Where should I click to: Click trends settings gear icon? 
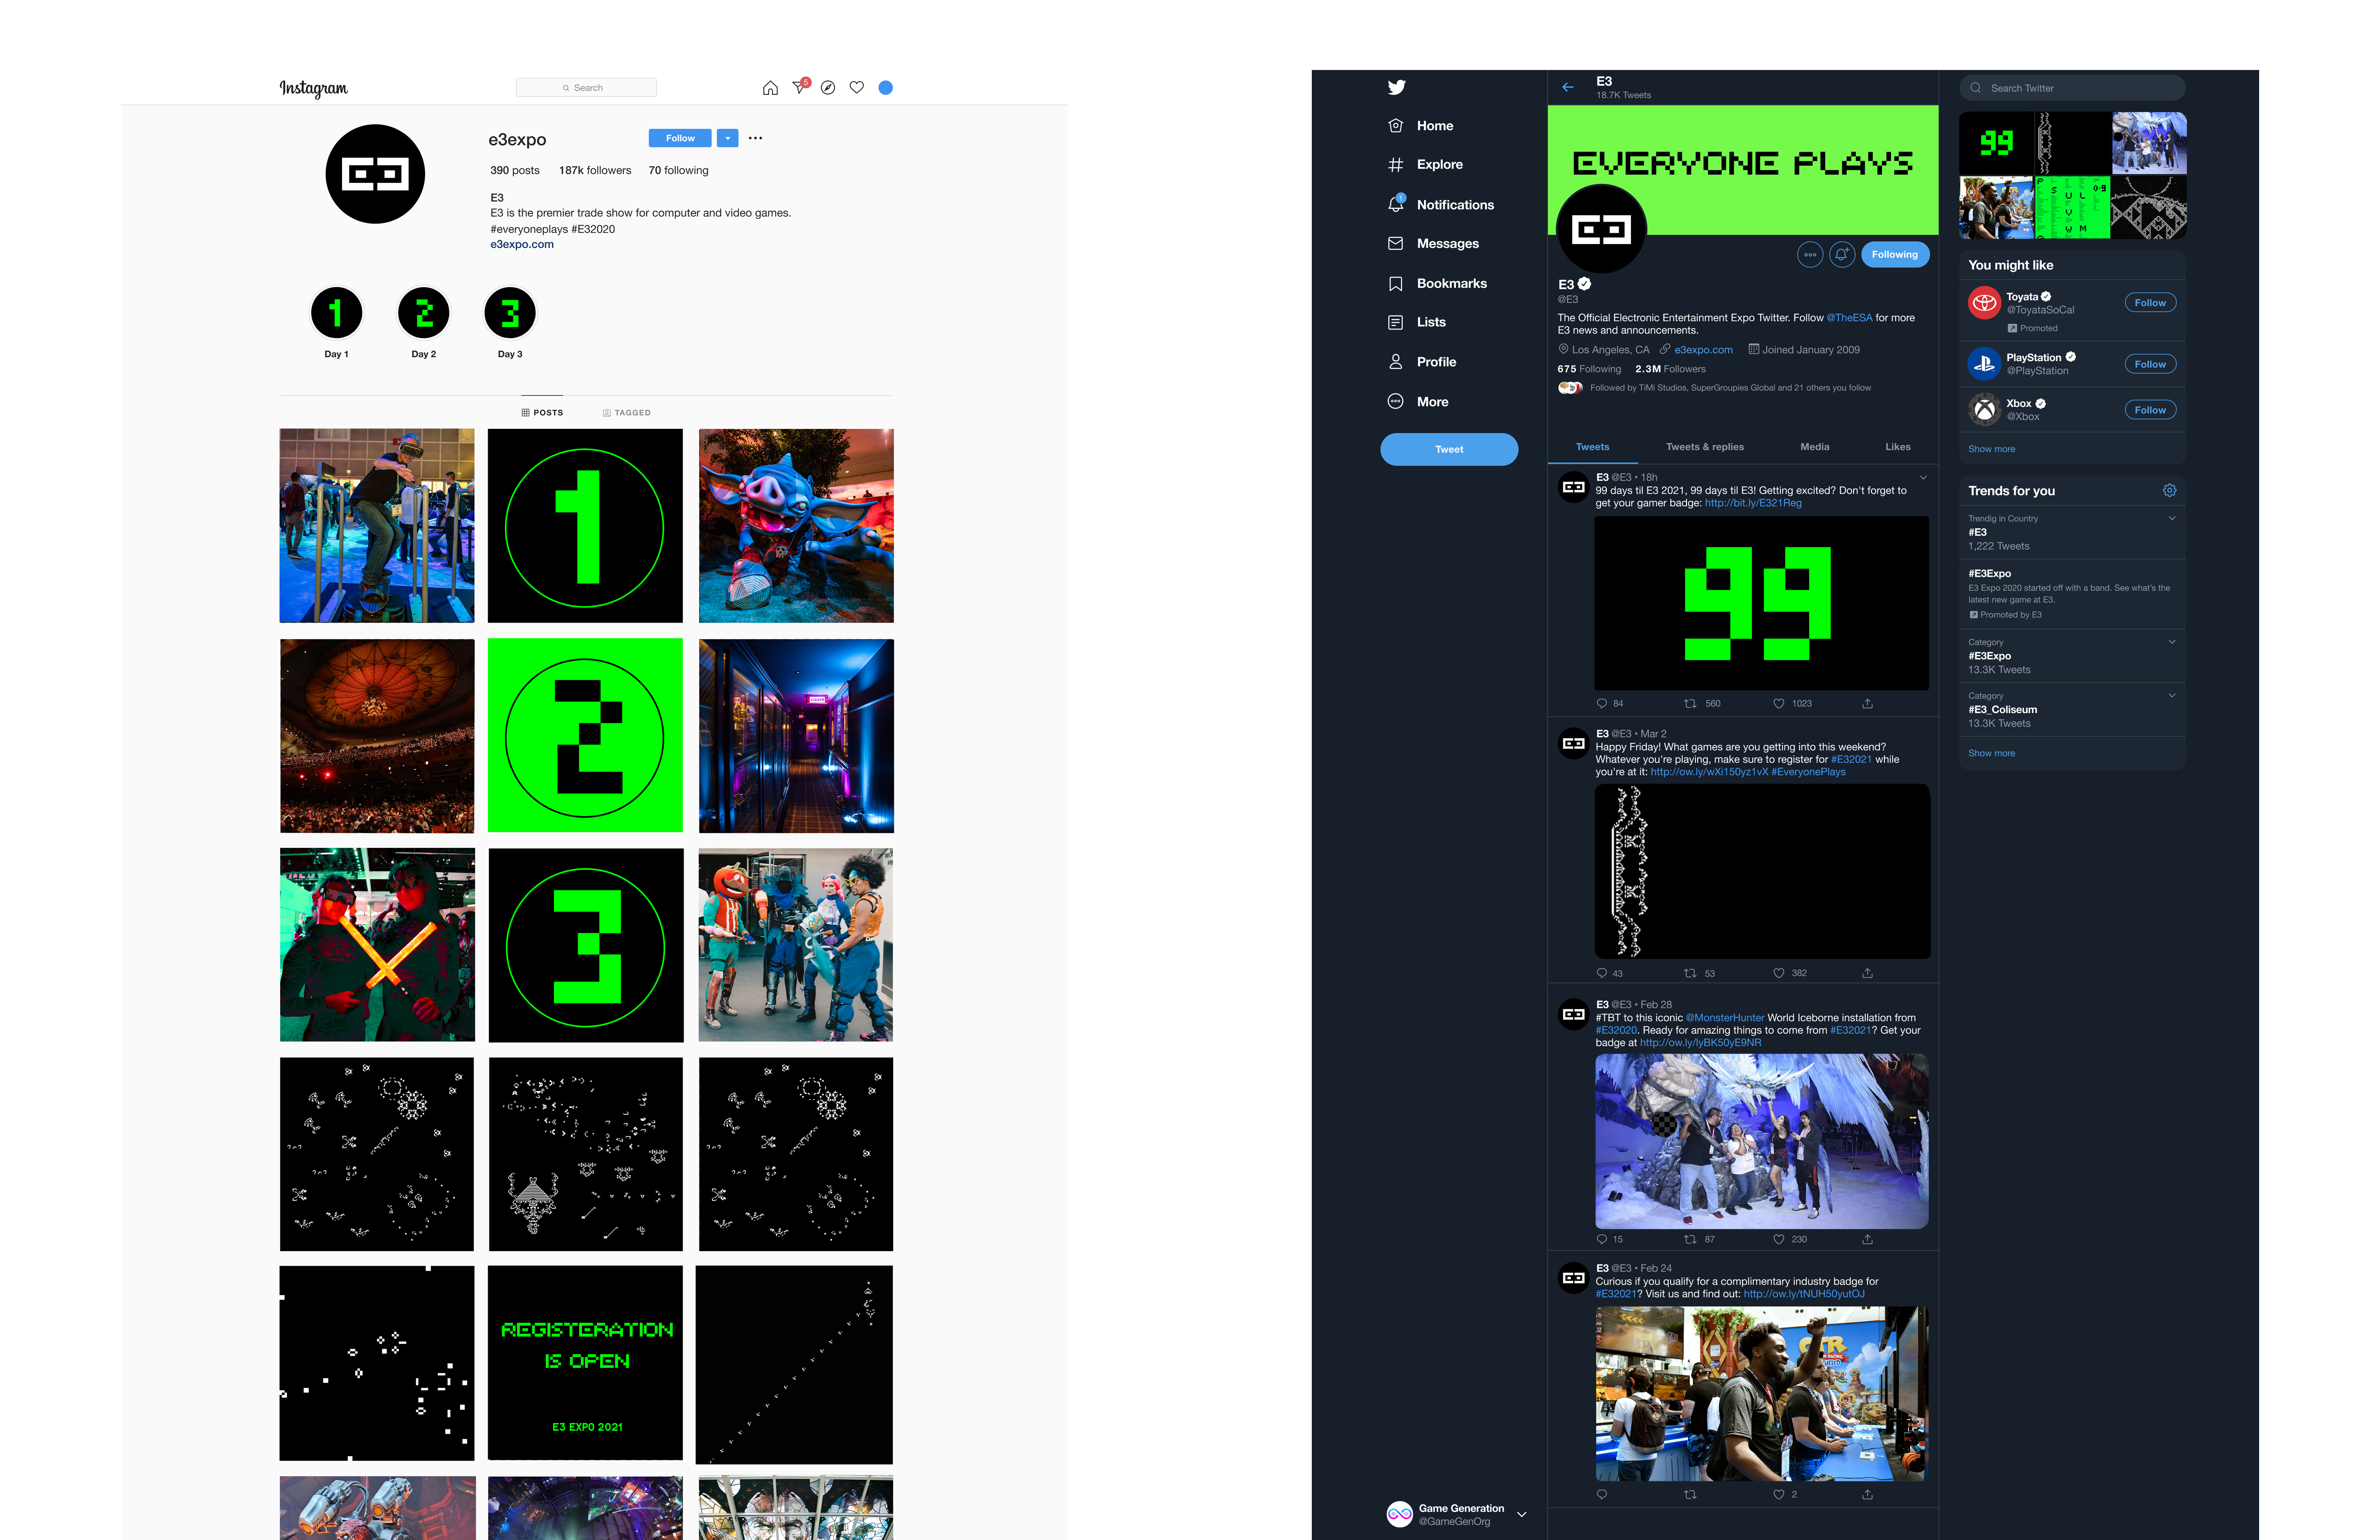pos(2169,490)
